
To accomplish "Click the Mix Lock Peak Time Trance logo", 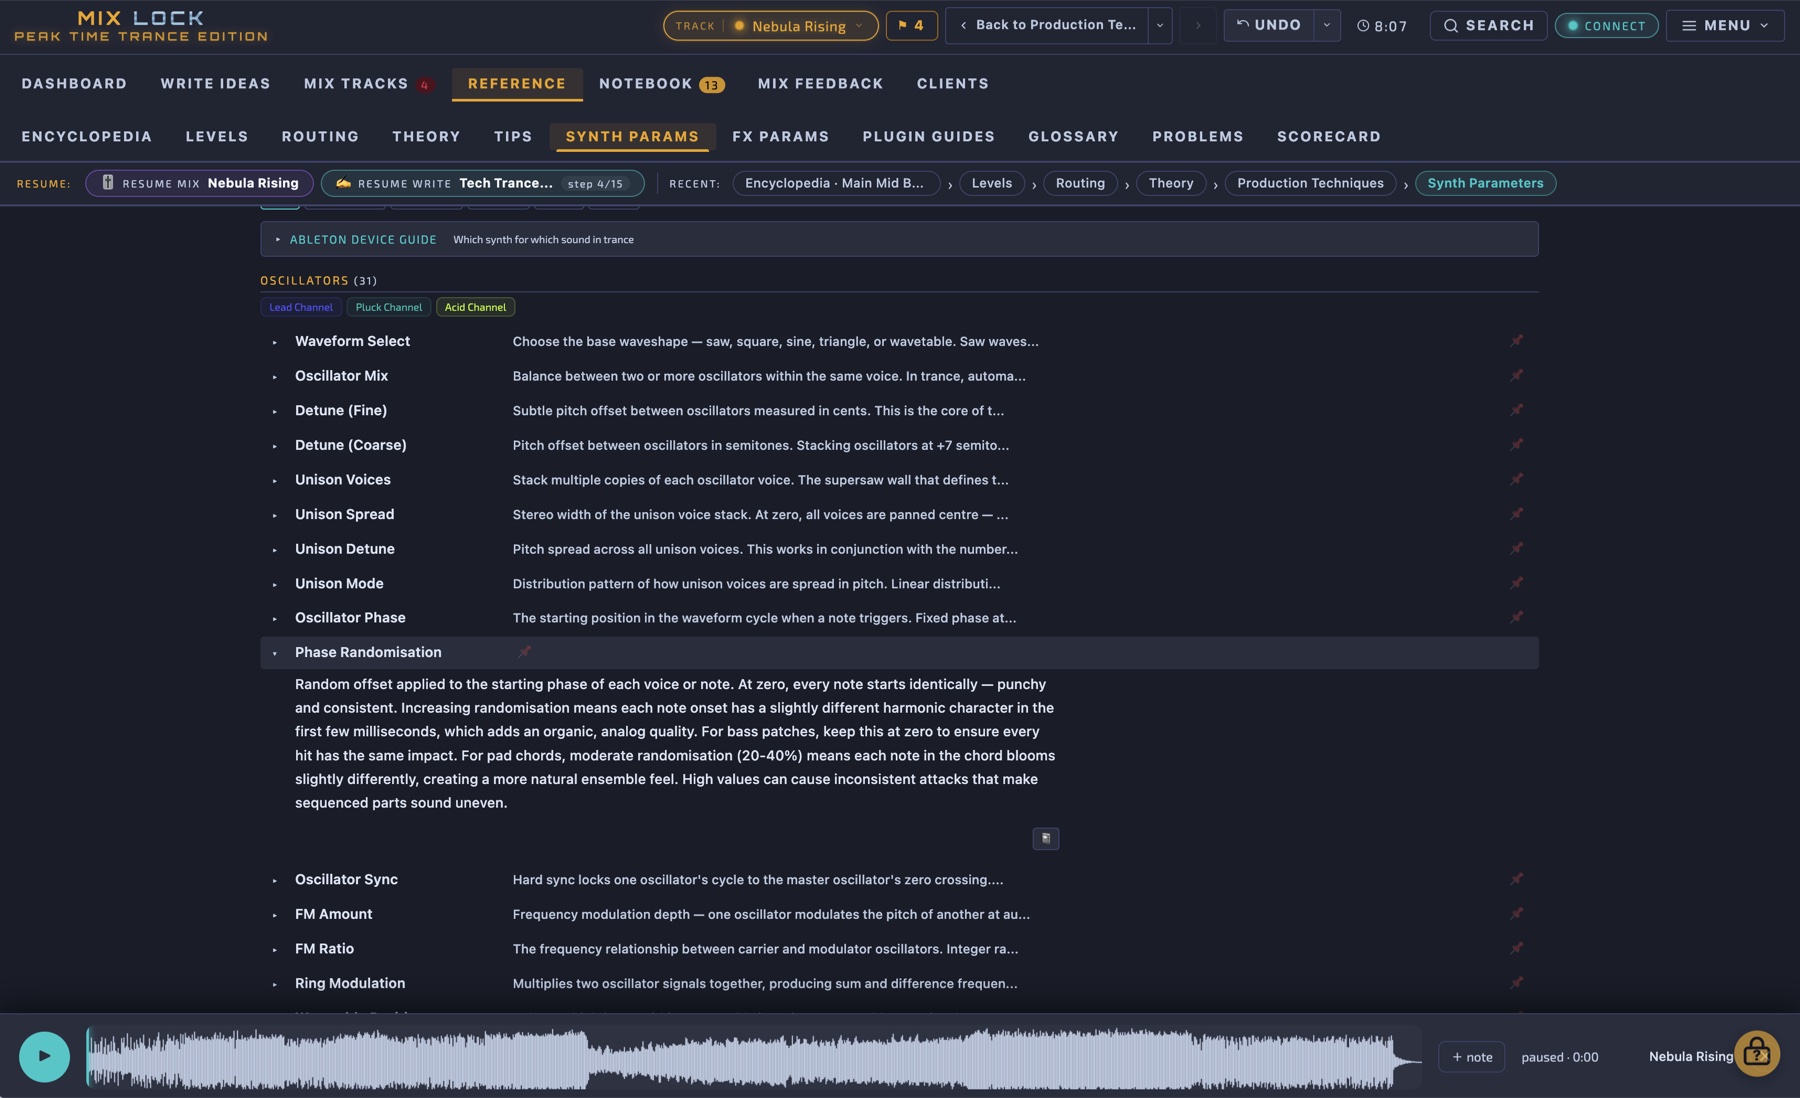I will pyautogui.click(x=140, y=26).
